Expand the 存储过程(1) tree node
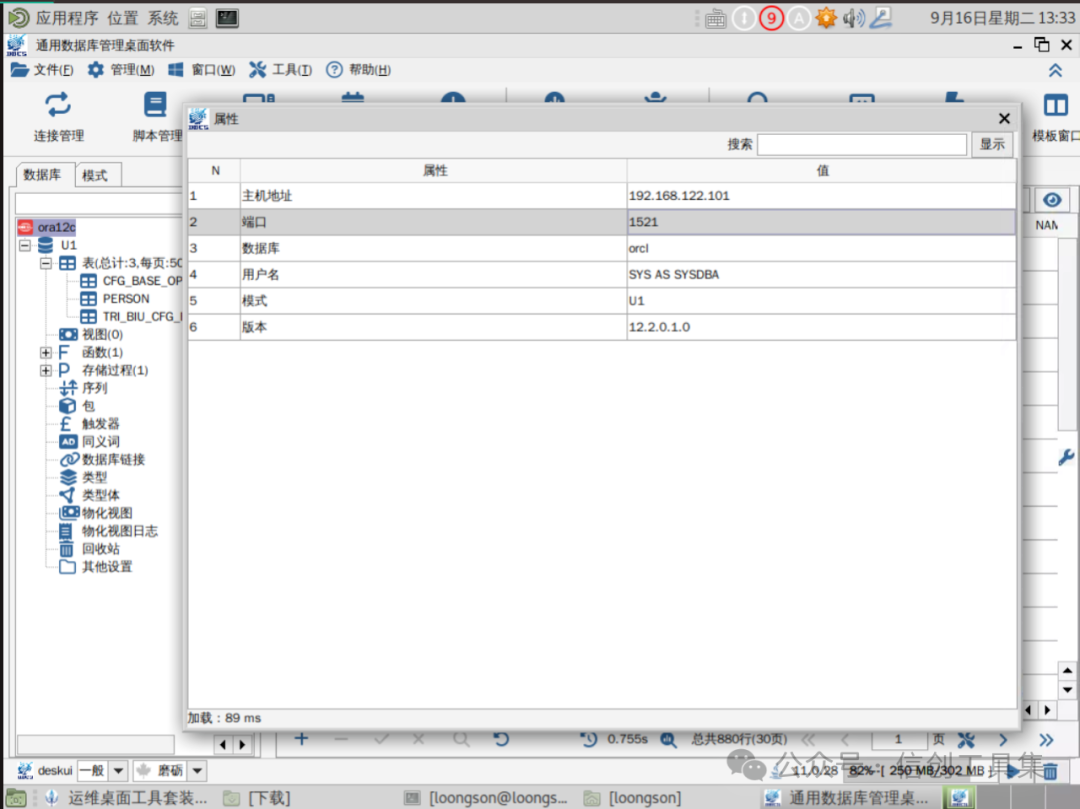The height and width of the screenshot is (809, 1080). [45, 370]
